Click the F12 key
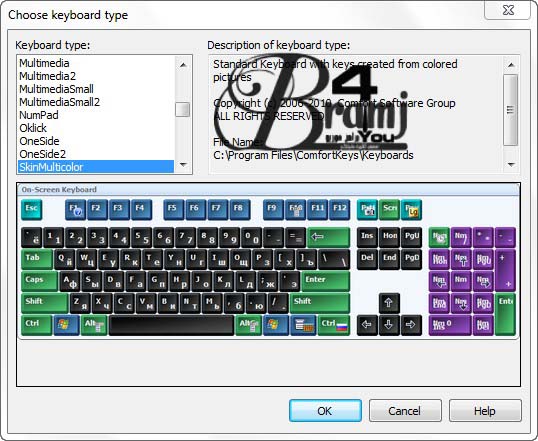Image resolution: width=538 pixels, height=441 pixels. (x=339, y=209)
